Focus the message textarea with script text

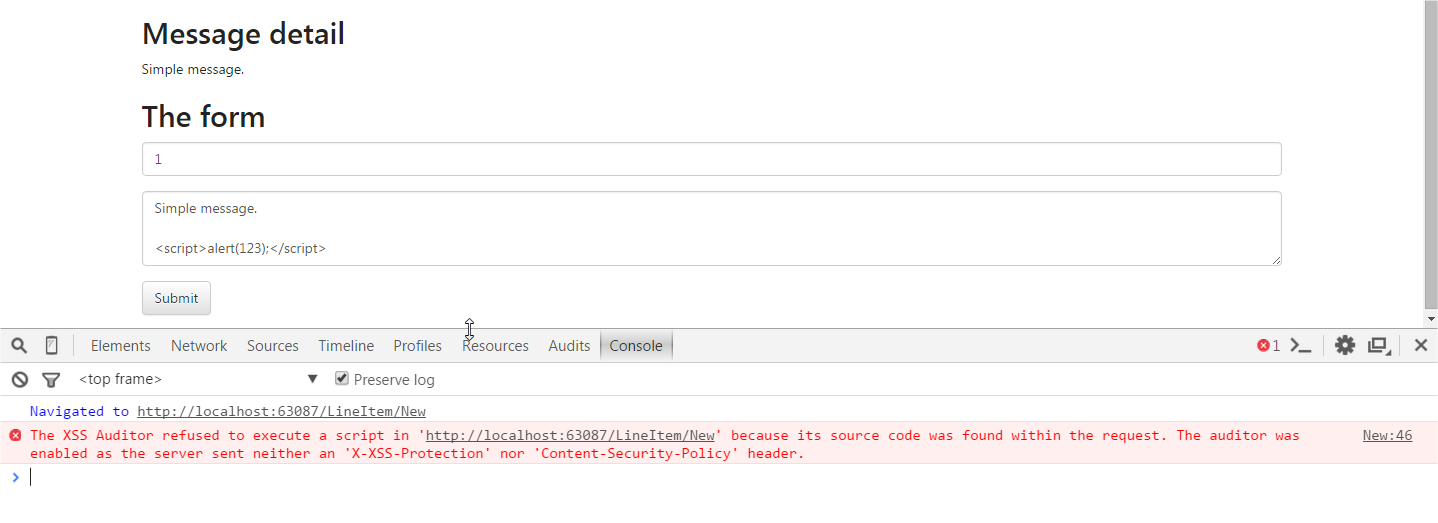click(x=711, y=229)
